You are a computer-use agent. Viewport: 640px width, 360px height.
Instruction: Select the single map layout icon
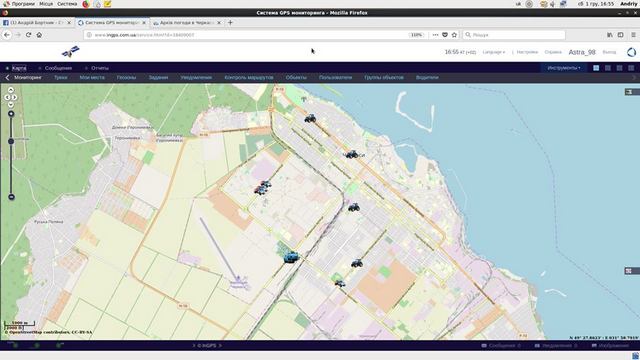[x=596, y=68]
